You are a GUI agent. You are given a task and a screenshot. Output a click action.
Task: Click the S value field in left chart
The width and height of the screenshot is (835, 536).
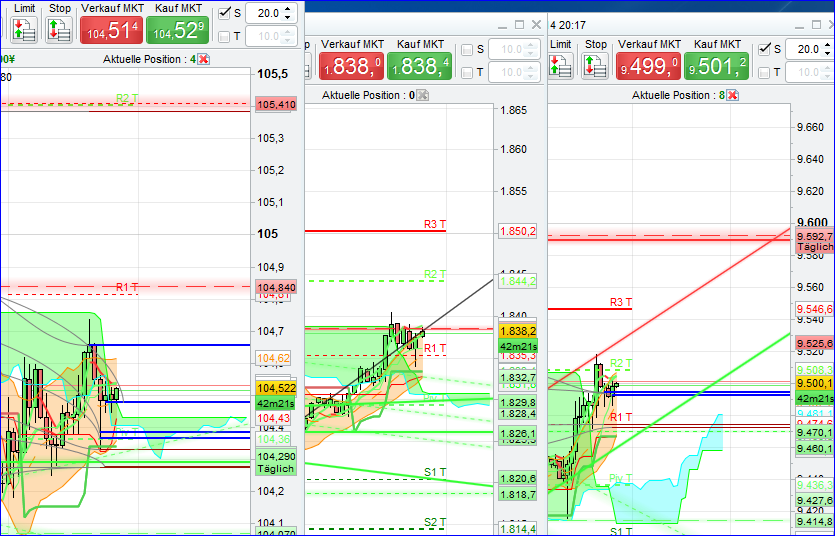pos(263,14)
